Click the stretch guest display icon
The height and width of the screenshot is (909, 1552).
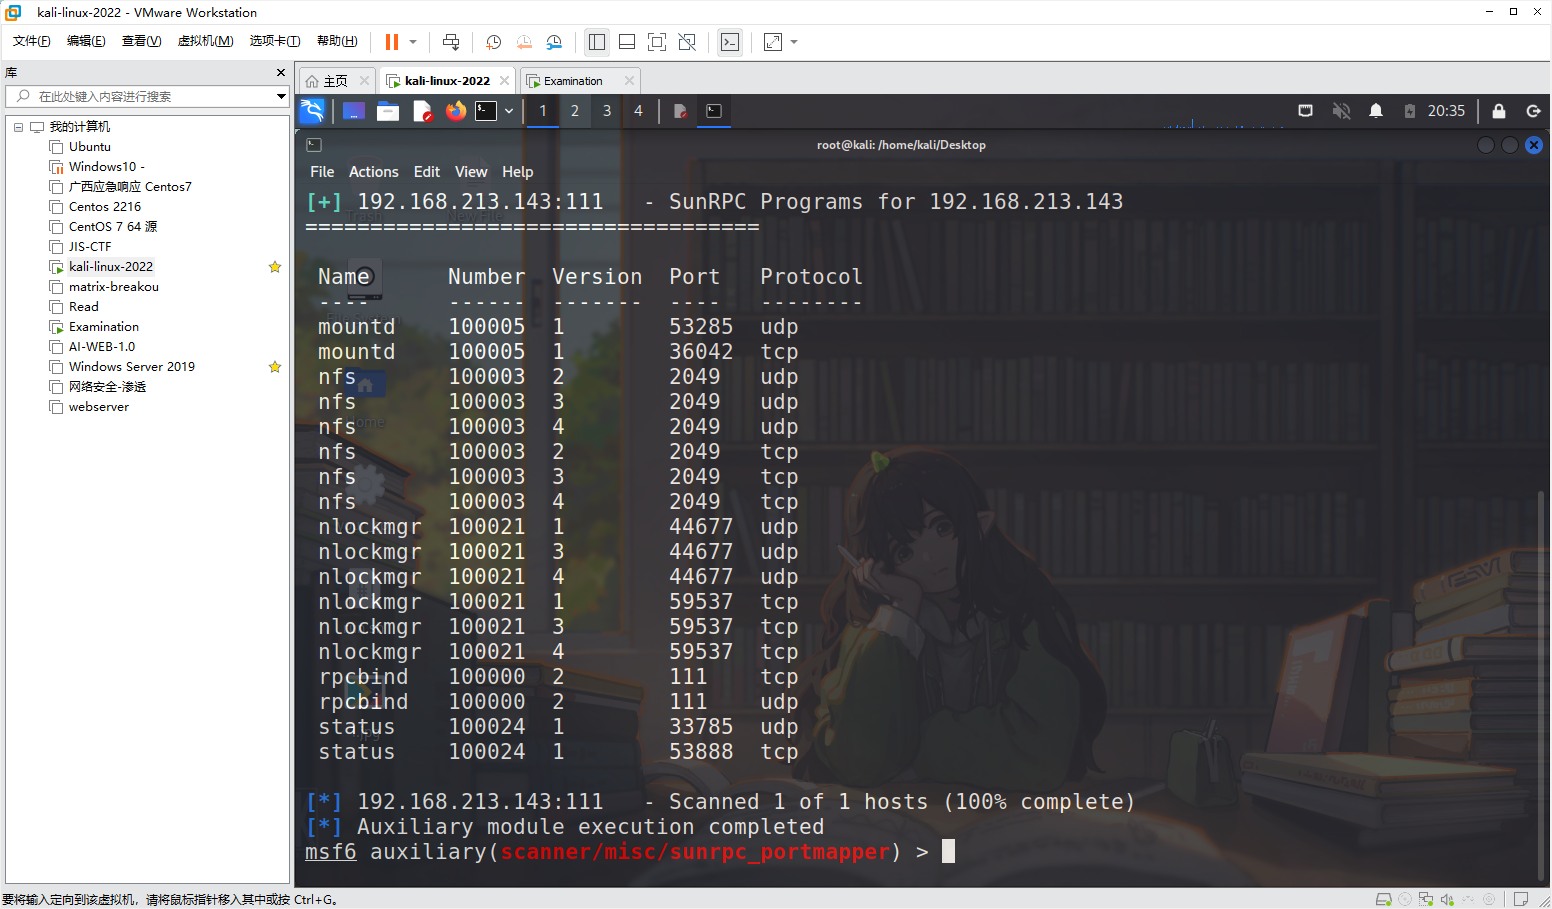(773, 42)
